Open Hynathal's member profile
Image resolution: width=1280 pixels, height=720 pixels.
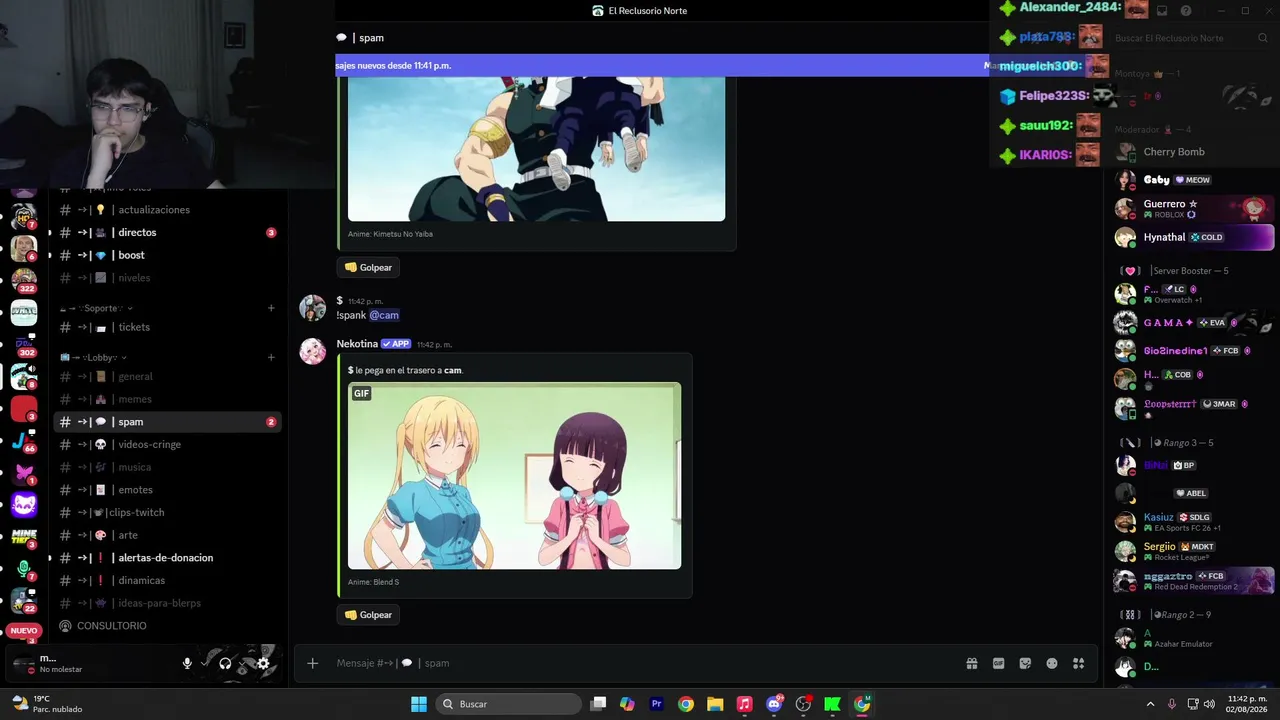pyautogui.click(x=1194, y=237)
